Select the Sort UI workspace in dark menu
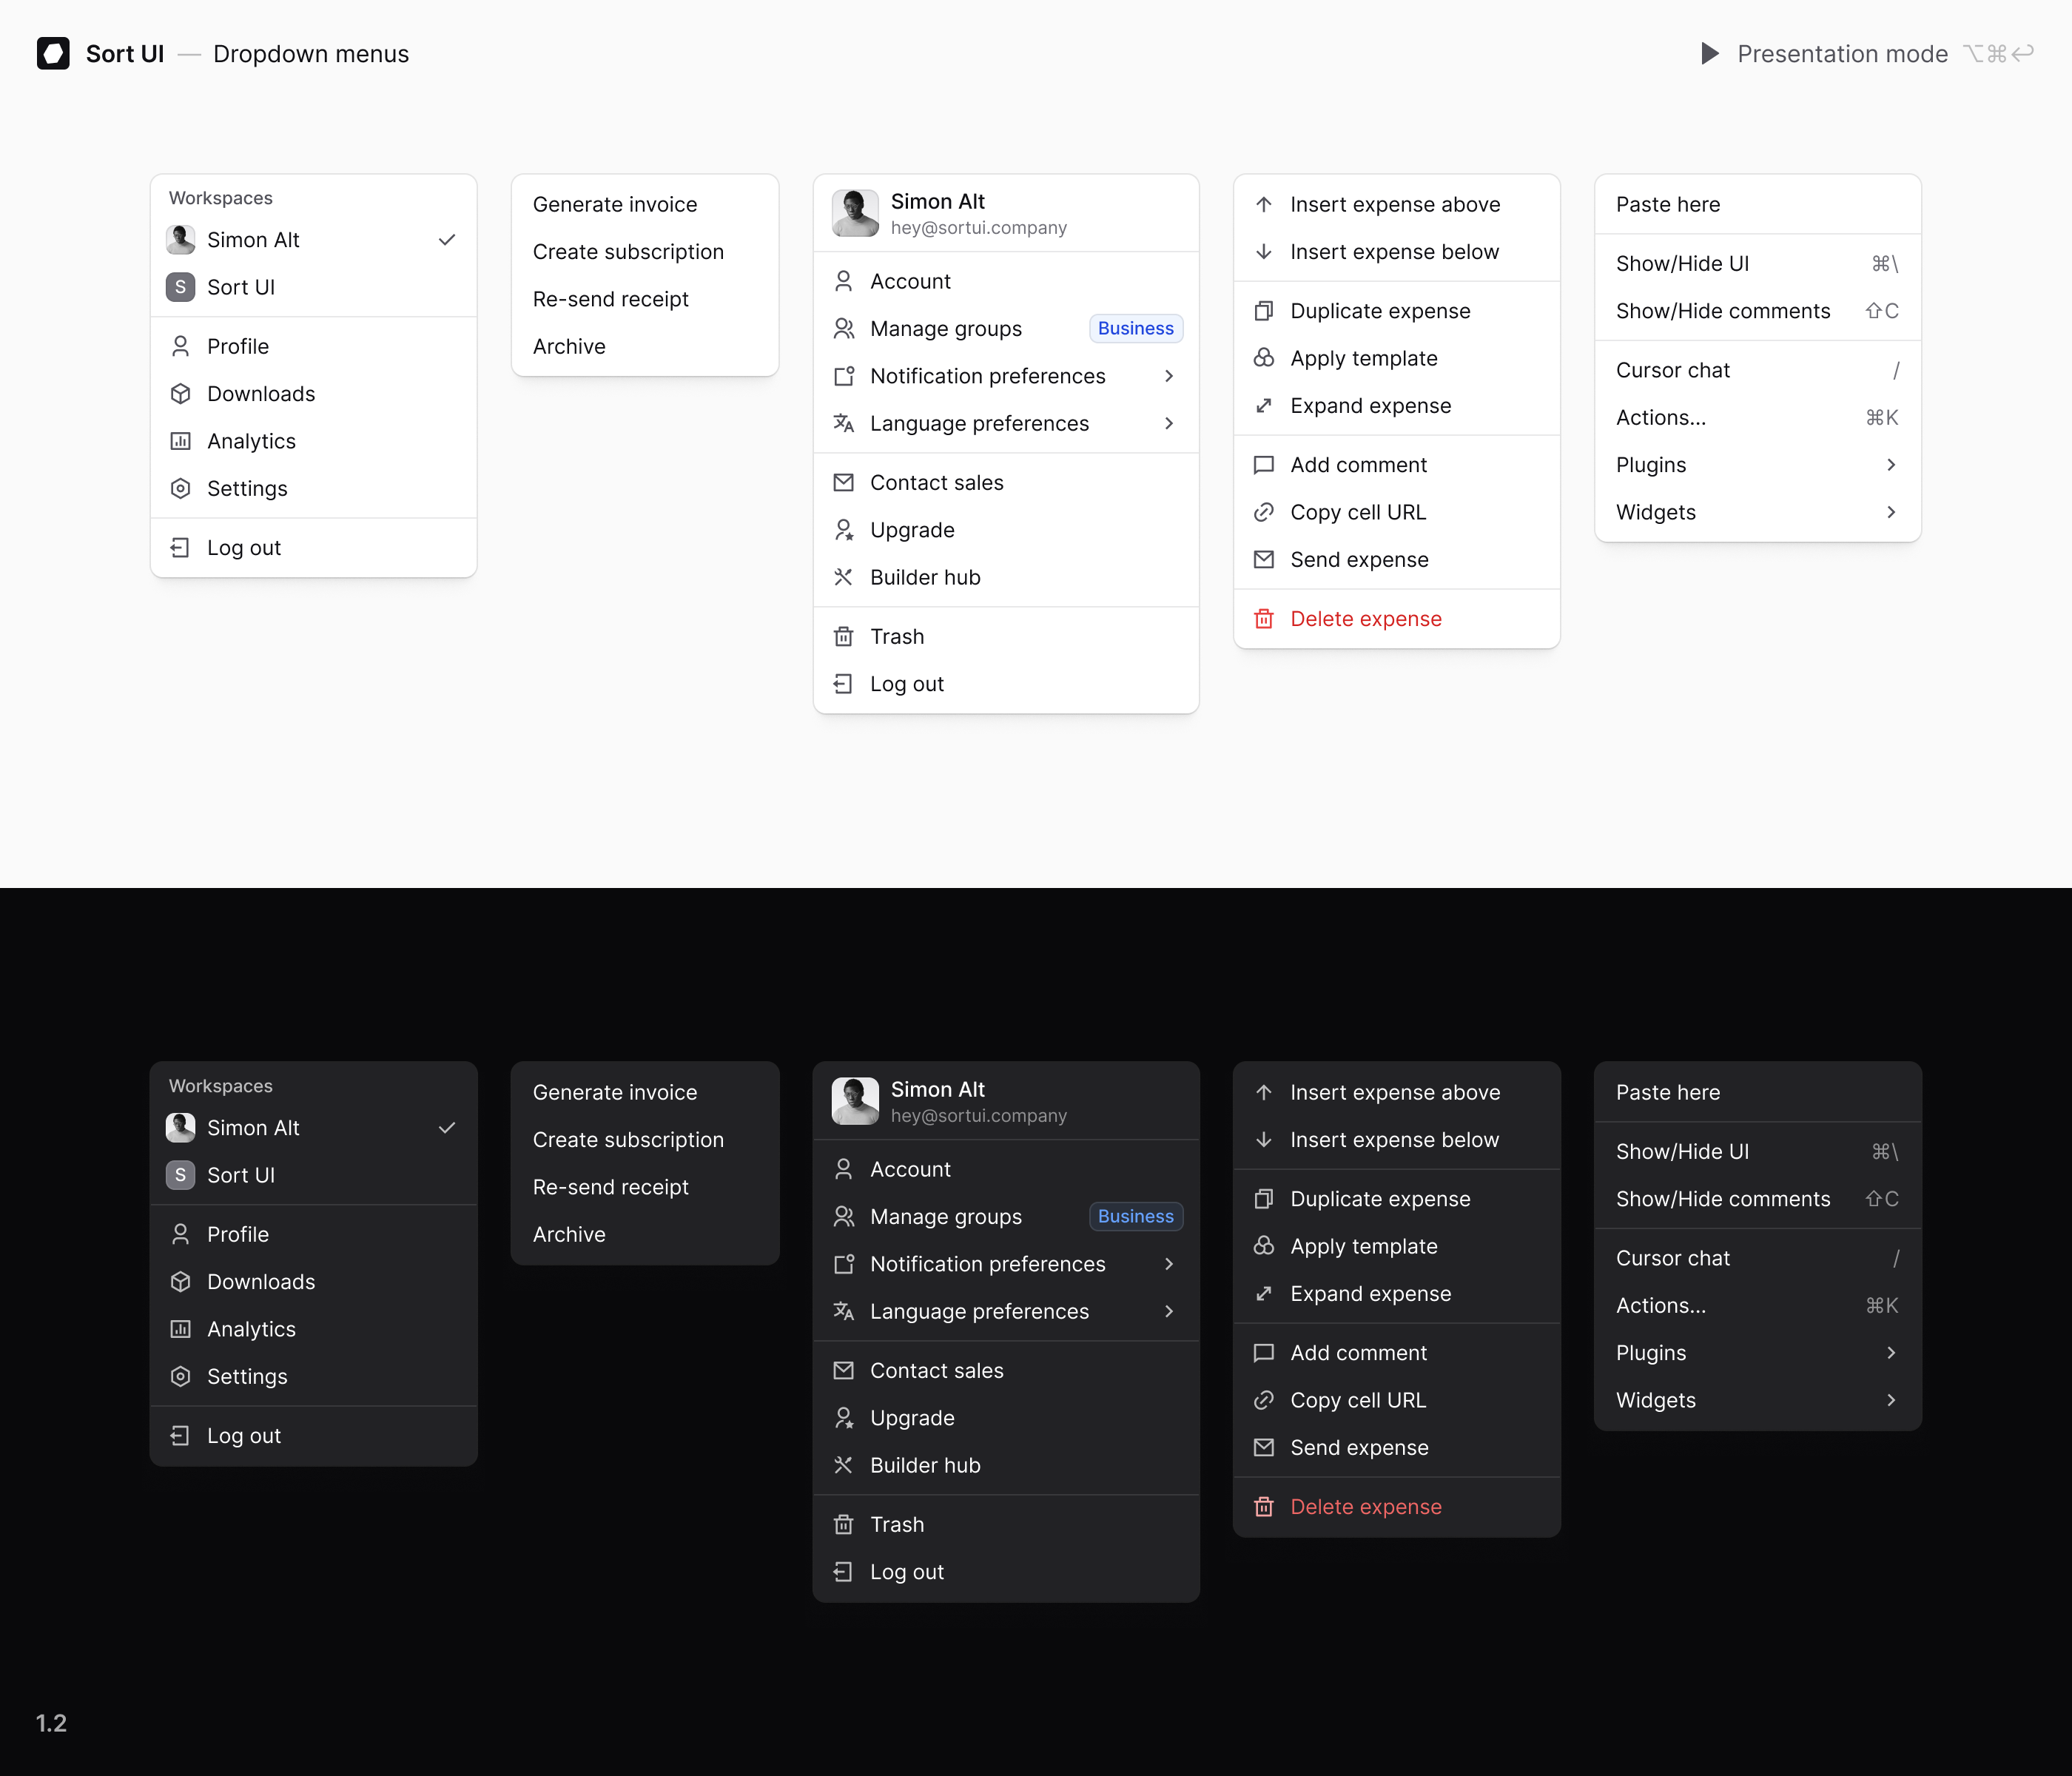This screenshot has height=1776, width=2072. coord(313,1175)
